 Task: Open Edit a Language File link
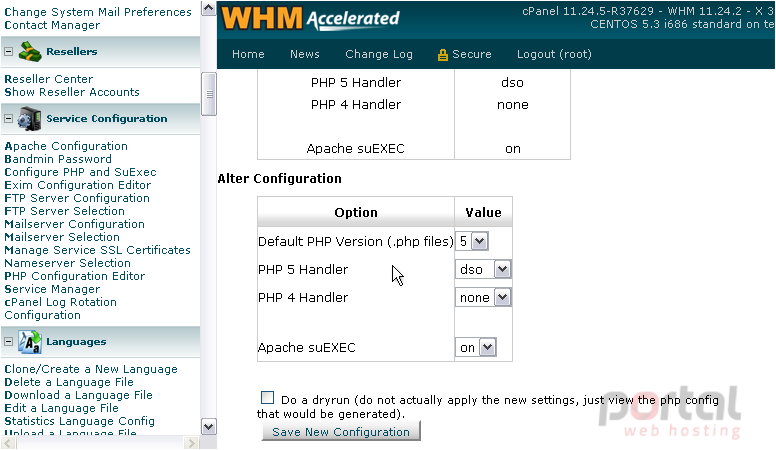(61, 408)
